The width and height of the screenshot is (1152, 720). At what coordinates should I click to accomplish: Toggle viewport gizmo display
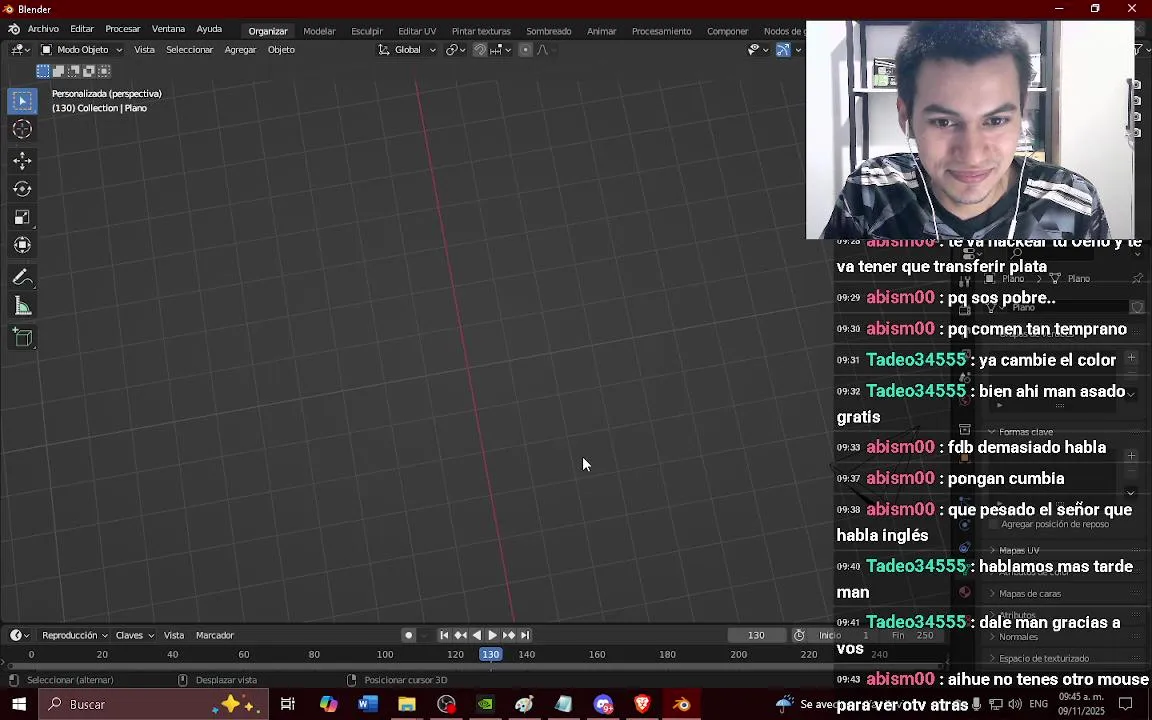[783, 50]
